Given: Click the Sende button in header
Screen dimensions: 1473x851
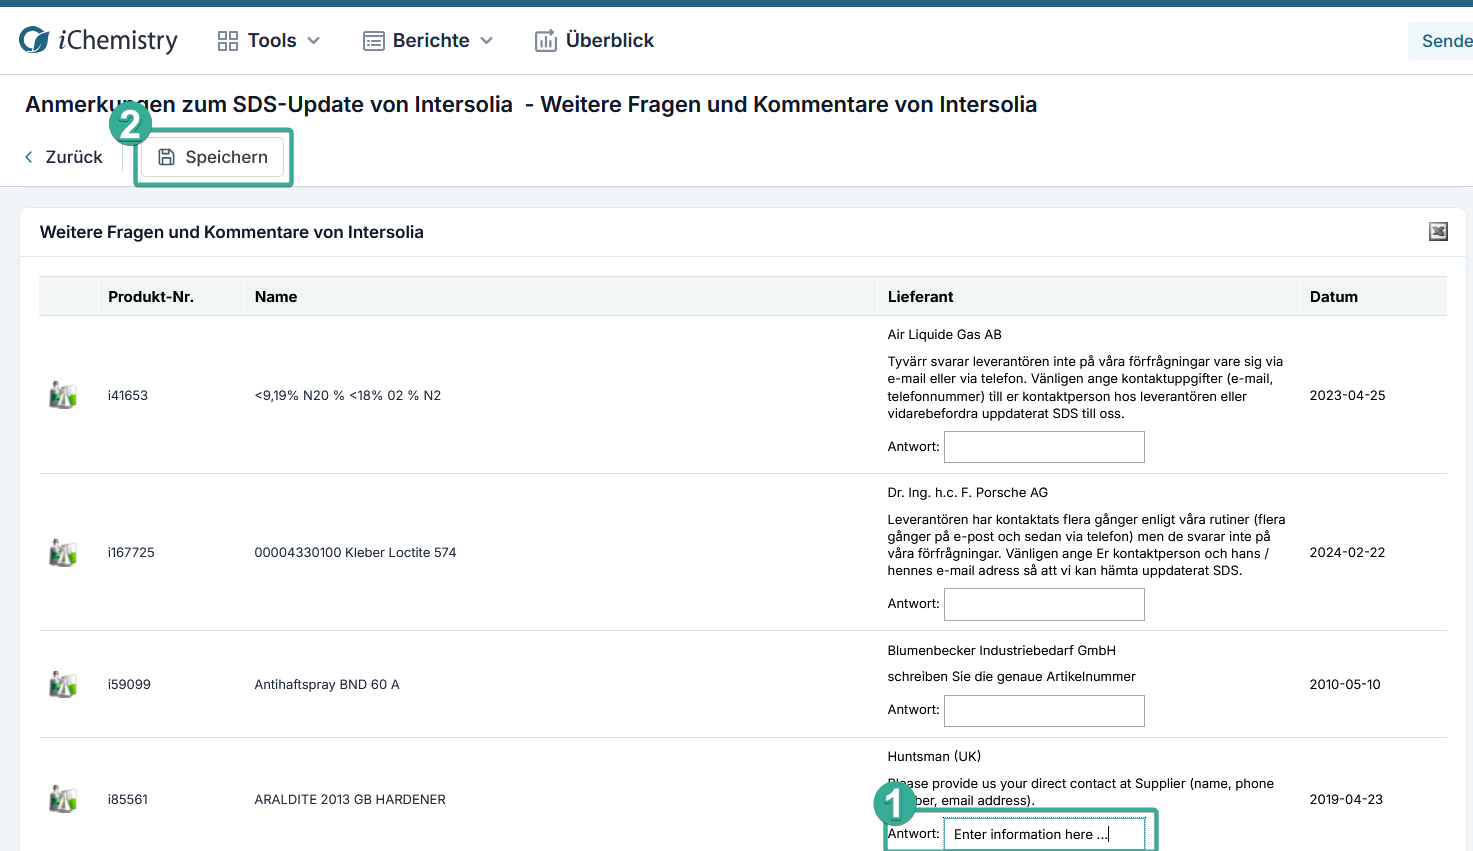Looking at the screenshot, I should (1441, 41).
